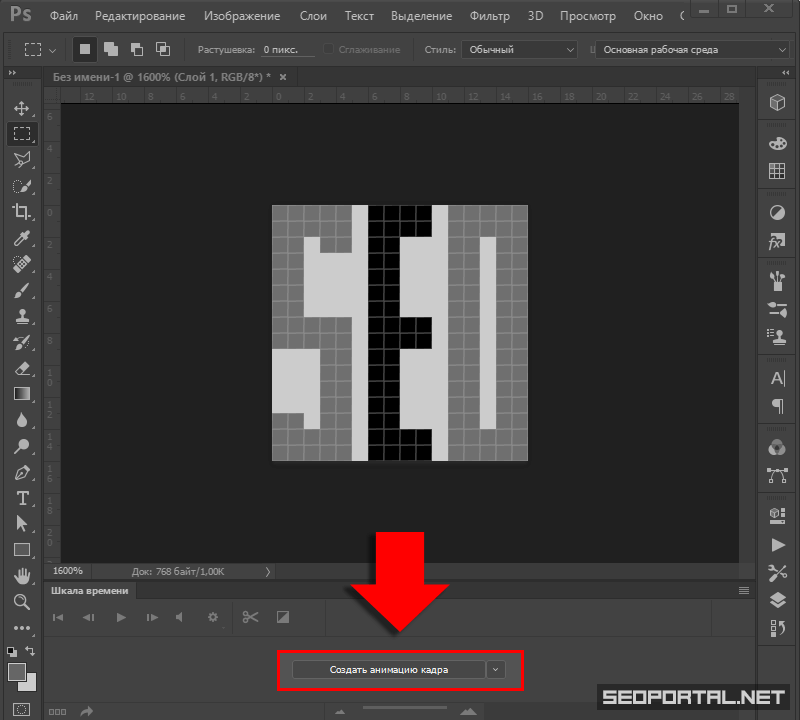Select the Hand tool
This screenshot has height=720, width=800.
[22, 575]
